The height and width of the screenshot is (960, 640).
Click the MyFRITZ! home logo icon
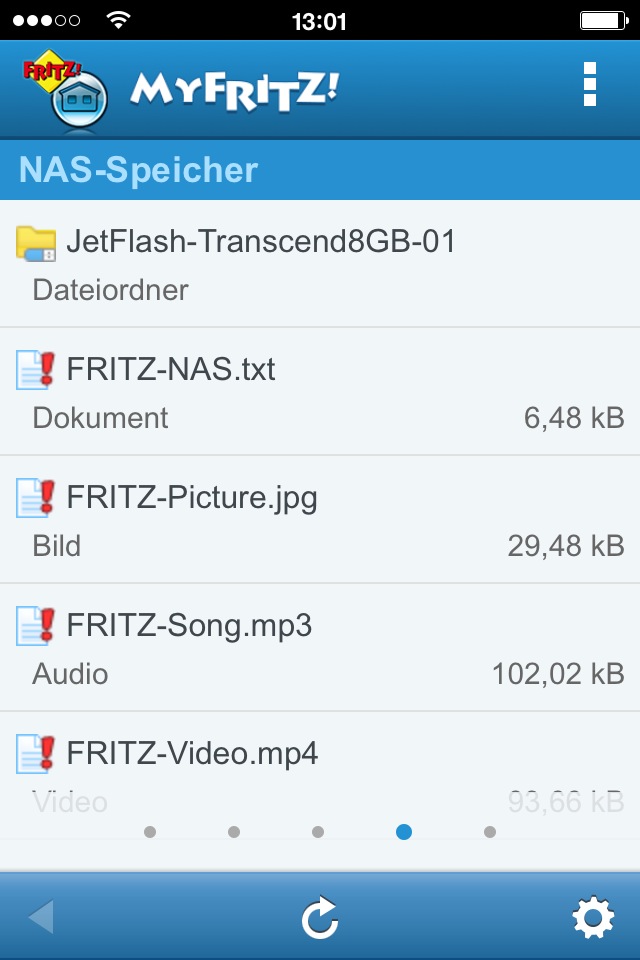(x=64, y=91)
